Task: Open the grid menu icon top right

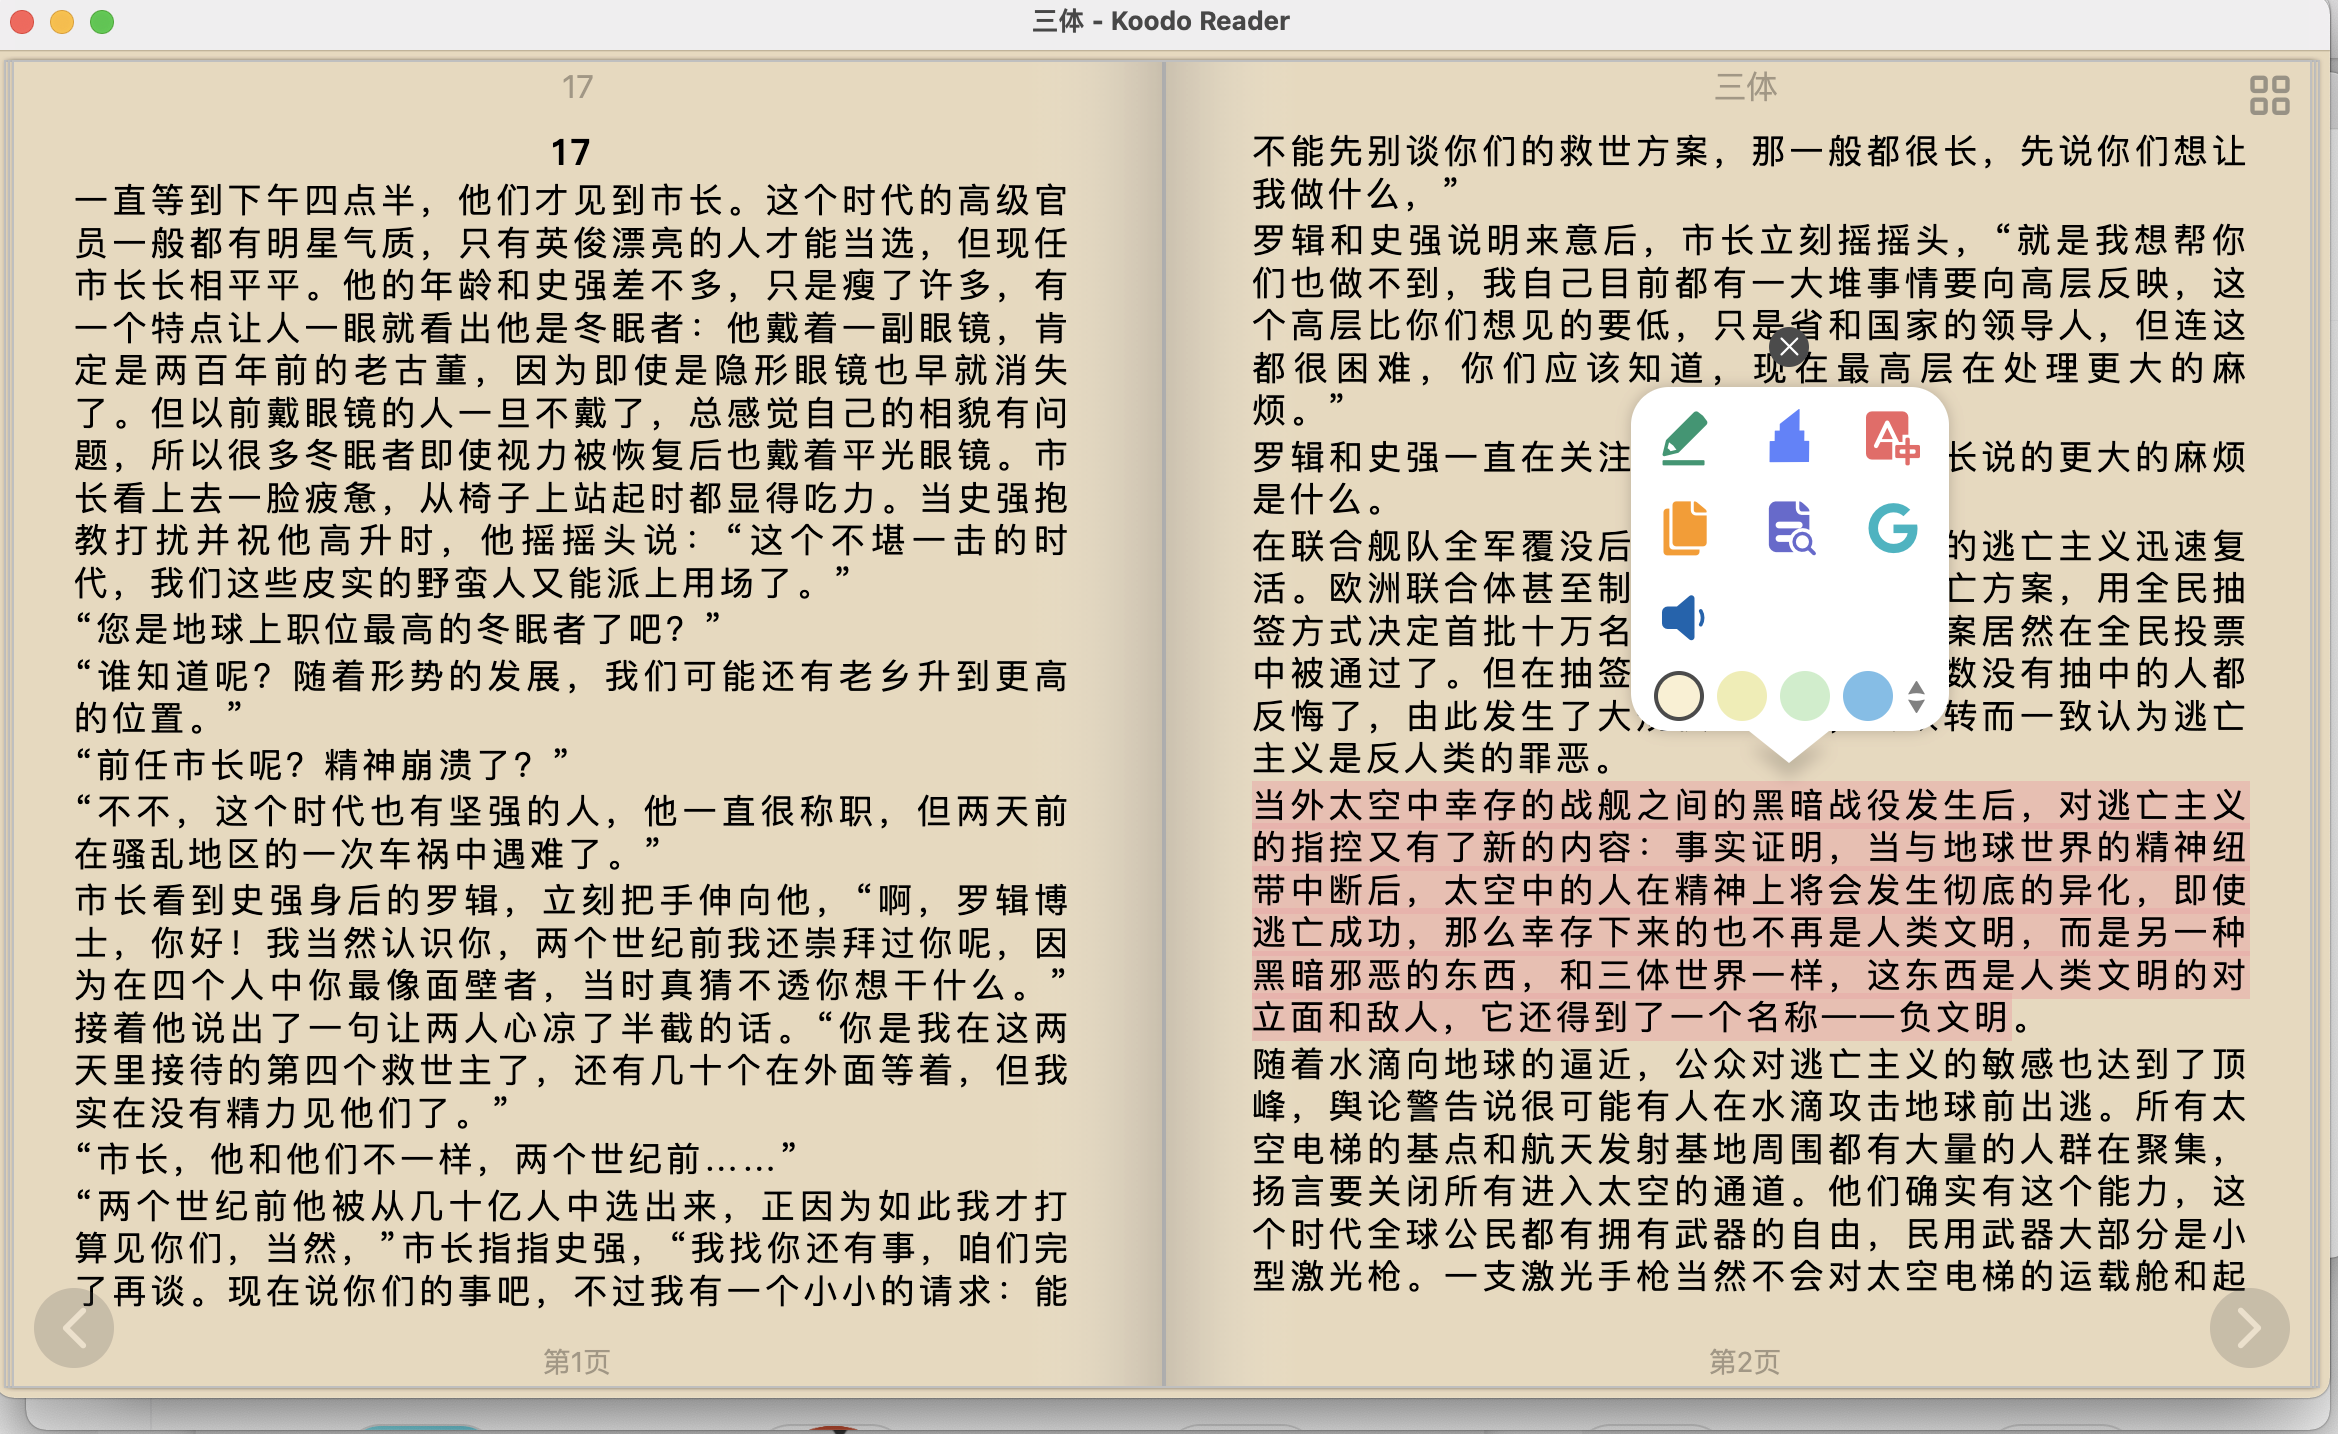Action: [2269, 96]
